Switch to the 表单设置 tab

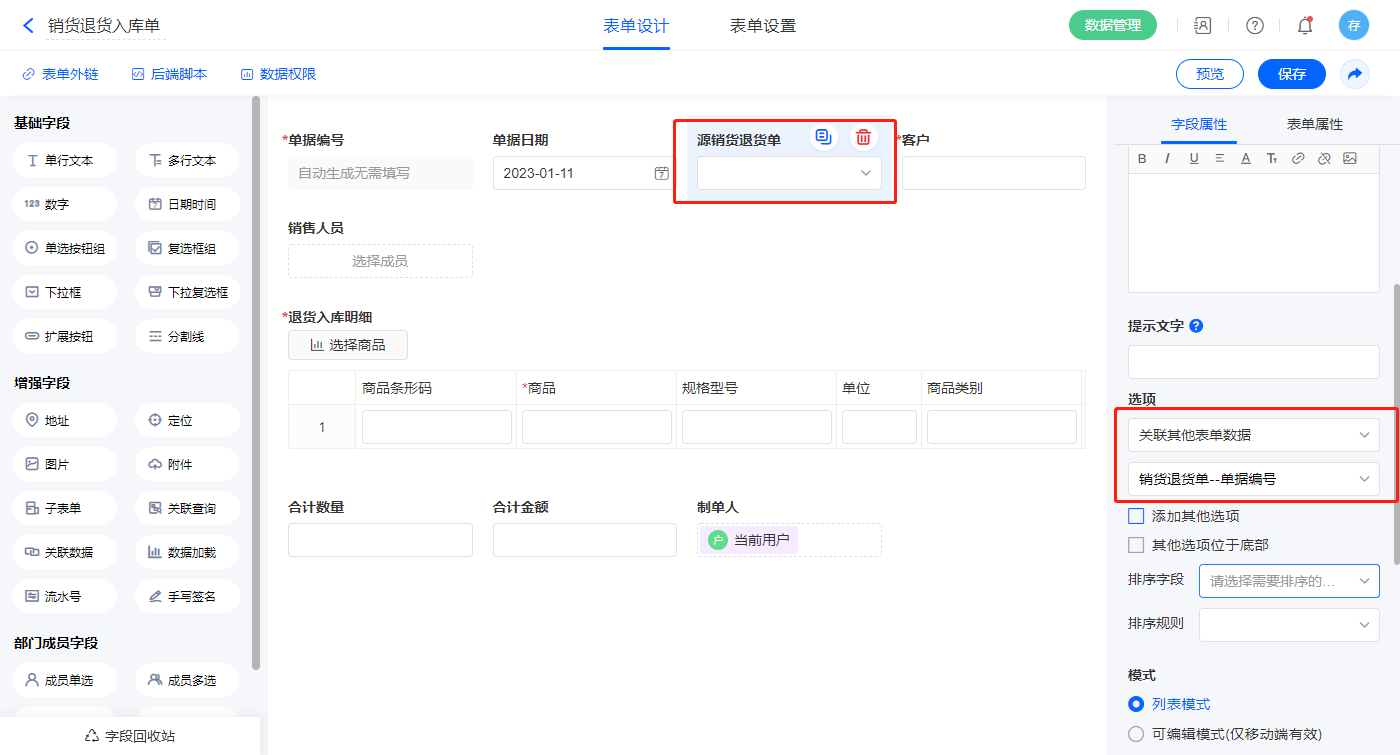[x=762, y=26]
